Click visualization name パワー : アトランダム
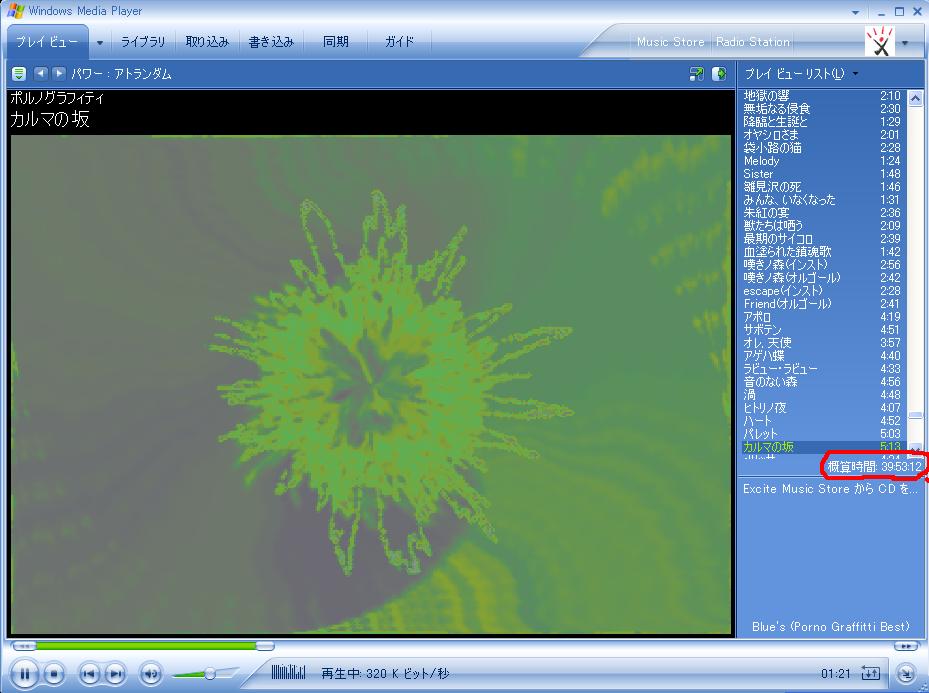 pos(121,74)
